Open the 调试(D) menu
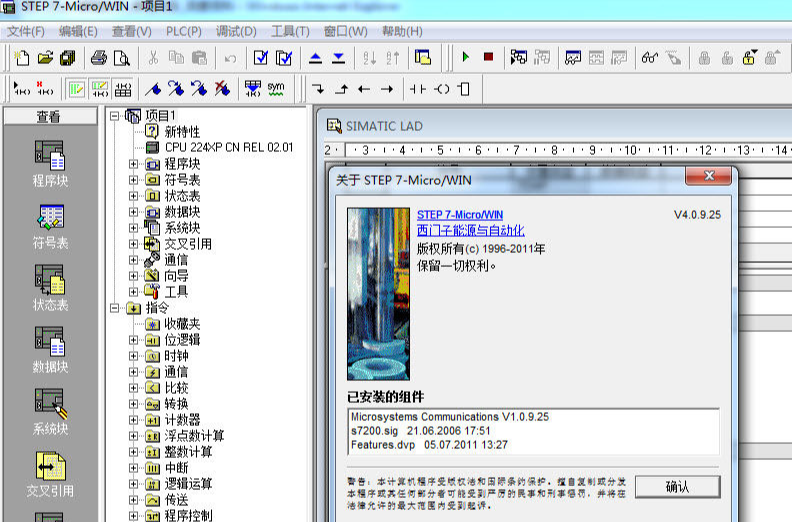This screenshot has height=522, width=792. coord(235,31)
